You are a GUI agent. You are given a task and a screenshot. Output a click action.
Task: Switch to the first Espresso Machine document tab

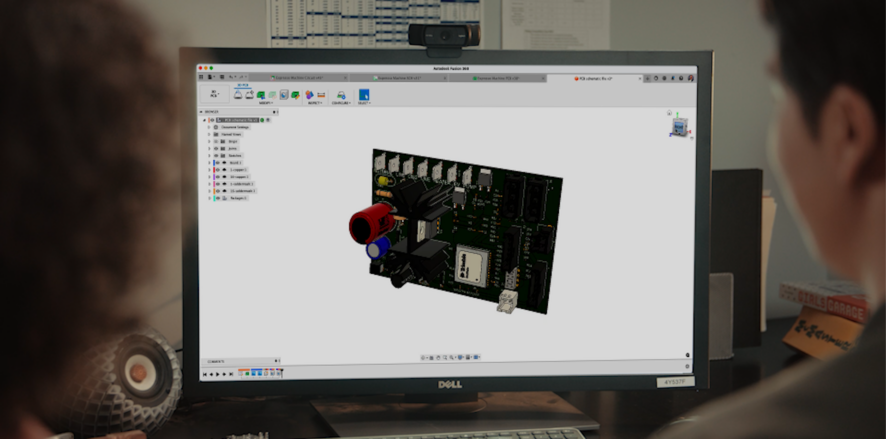[298, 78]
